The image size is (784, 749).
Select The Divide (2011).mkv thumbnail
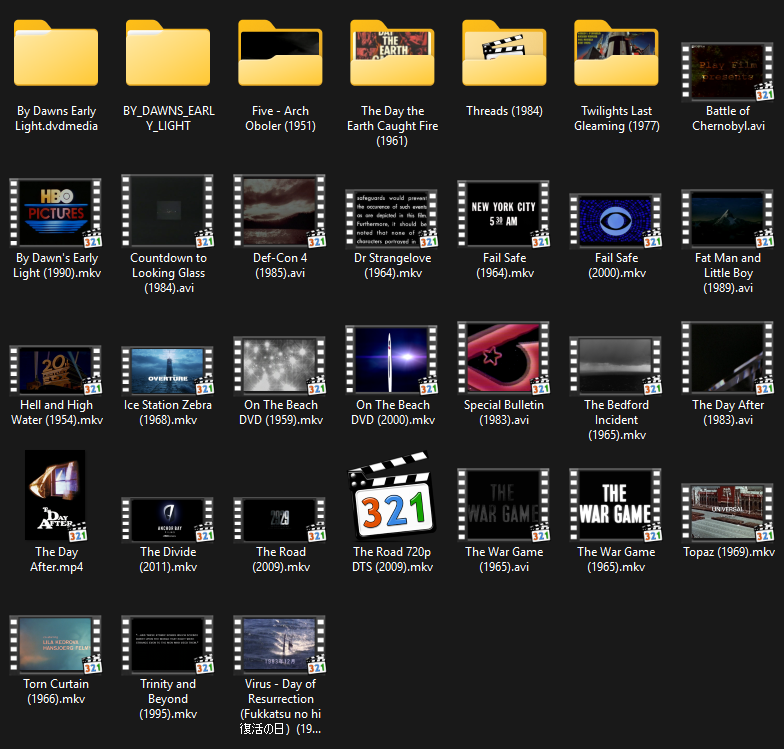pos(168,520)
